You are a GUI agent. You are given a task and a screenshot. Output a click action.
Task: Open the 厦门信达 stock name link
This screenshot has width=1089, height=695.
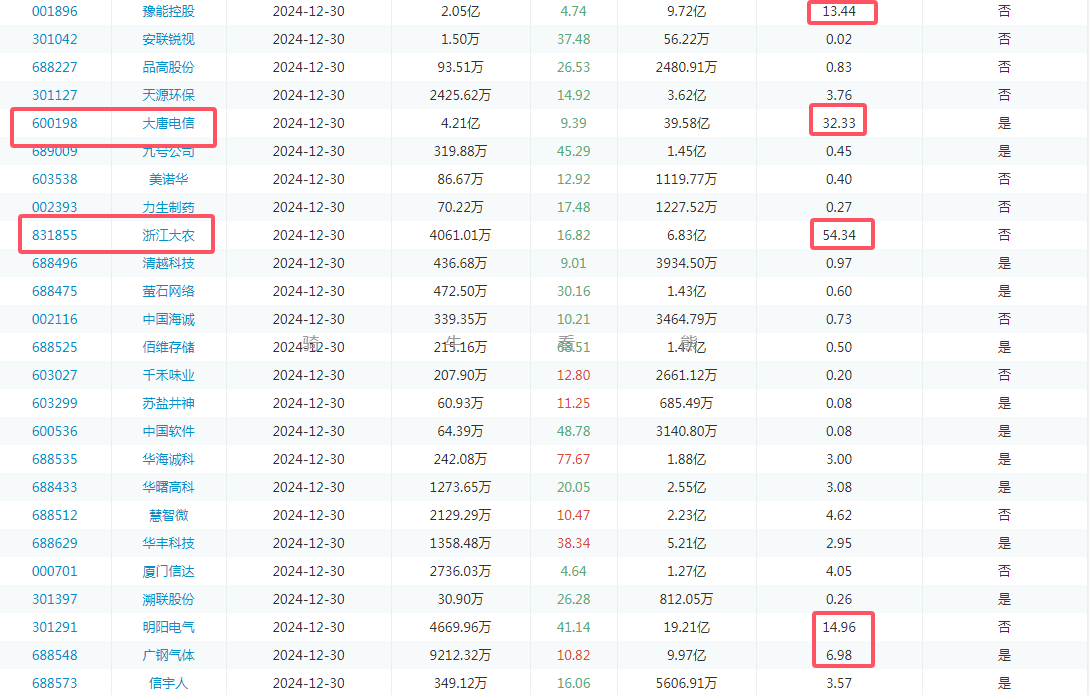click(x=168, y=571)
